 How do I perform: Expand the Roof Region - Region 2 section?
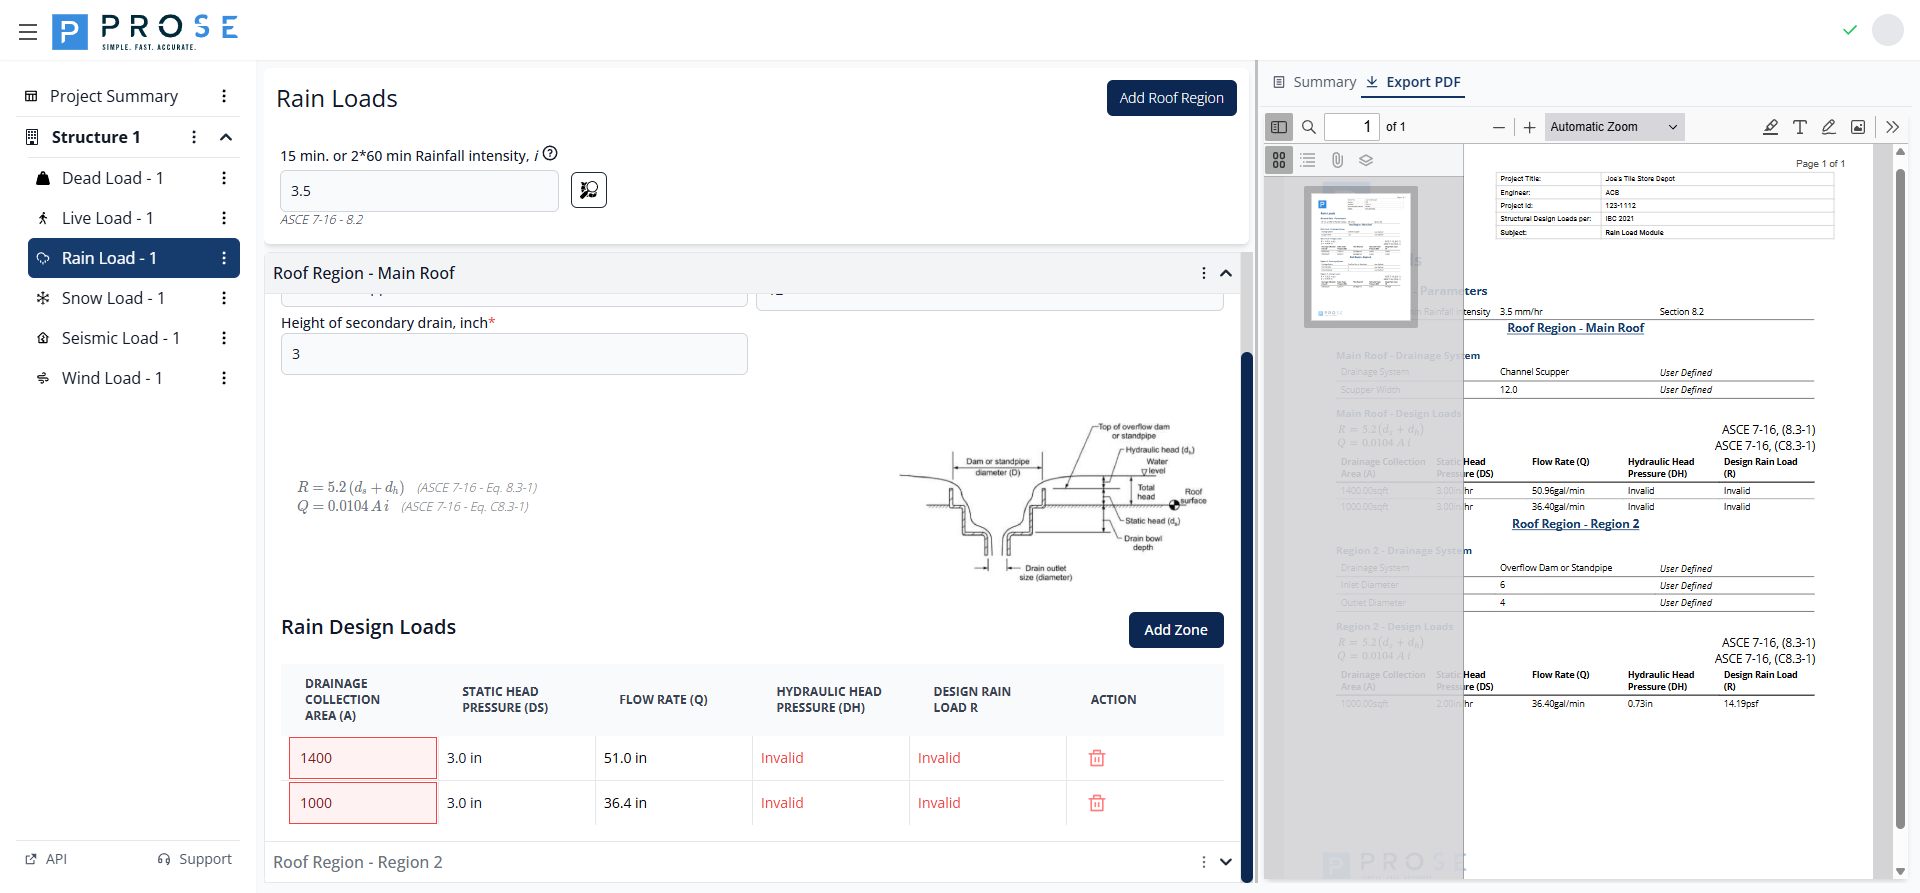click(1225, 862)
